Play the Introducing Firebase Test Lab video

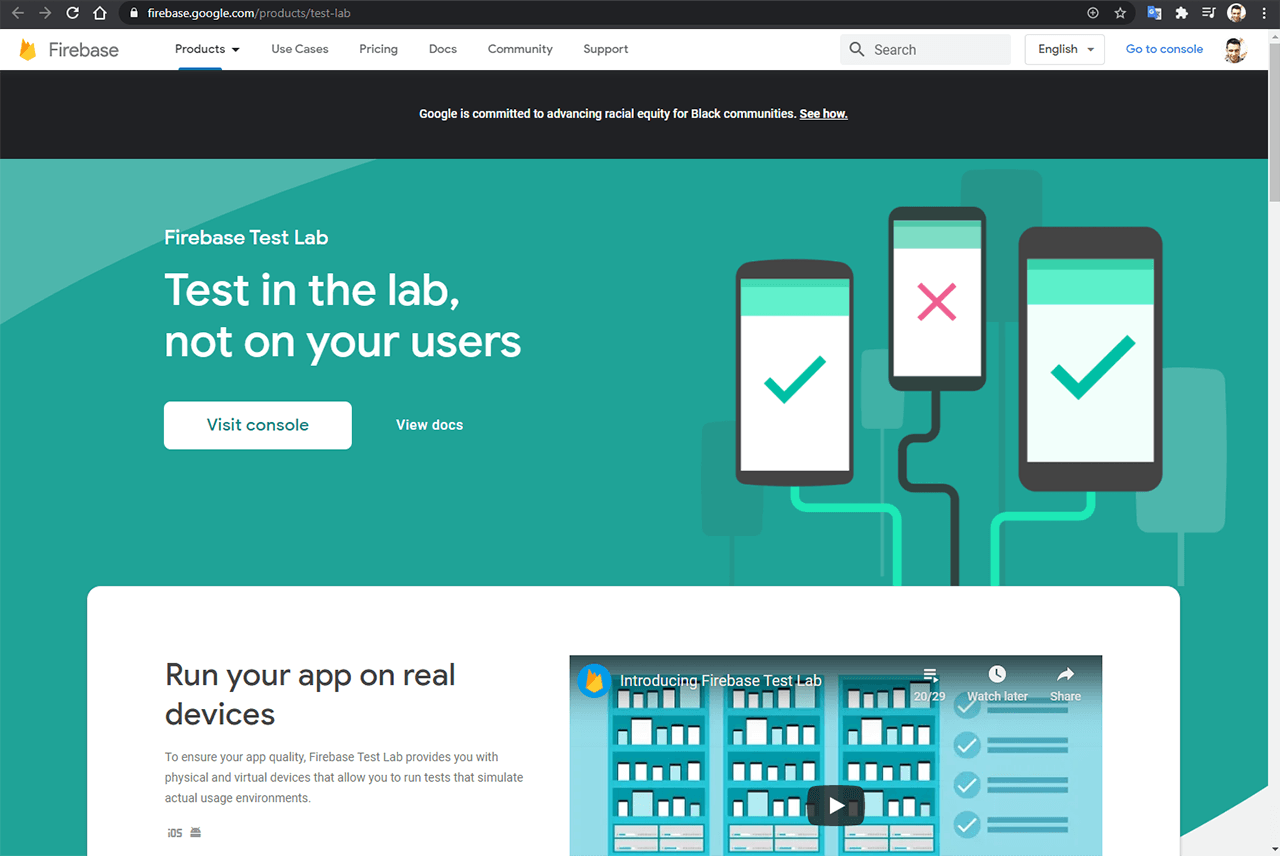click(x=836, y=805)
